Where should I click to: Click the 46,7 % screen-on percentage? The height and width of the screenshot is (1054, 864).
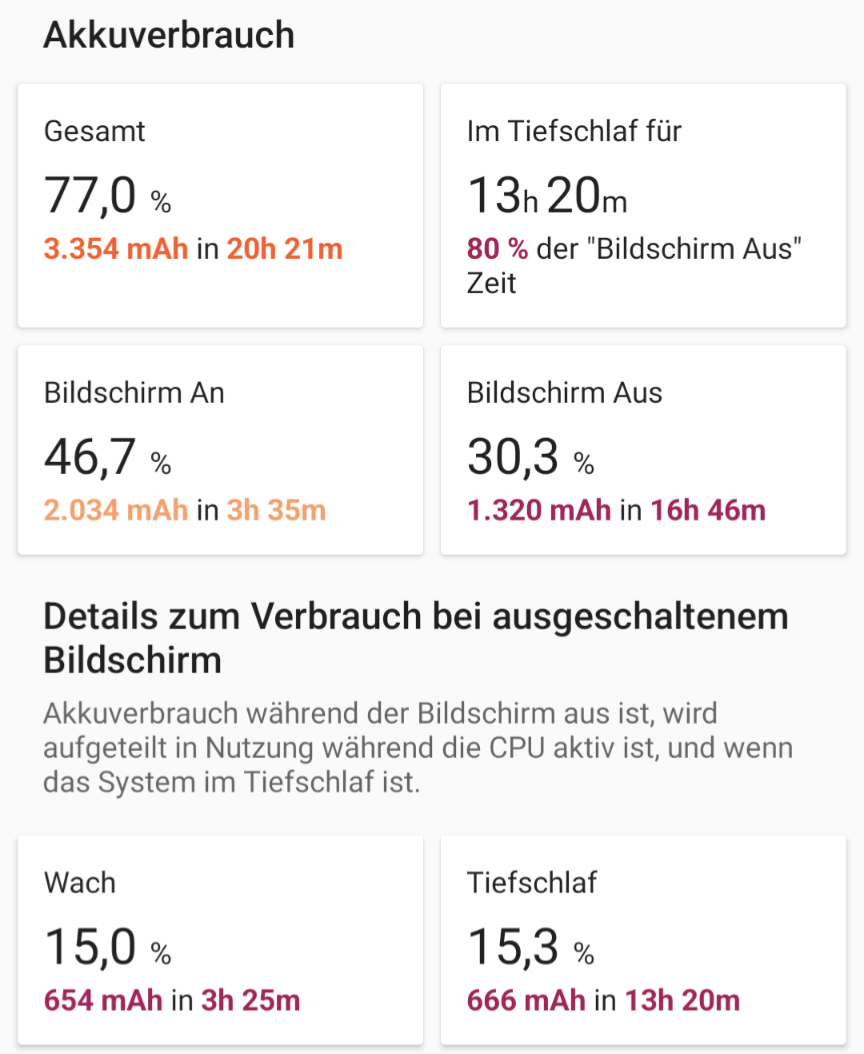click(x=107, y=458)
